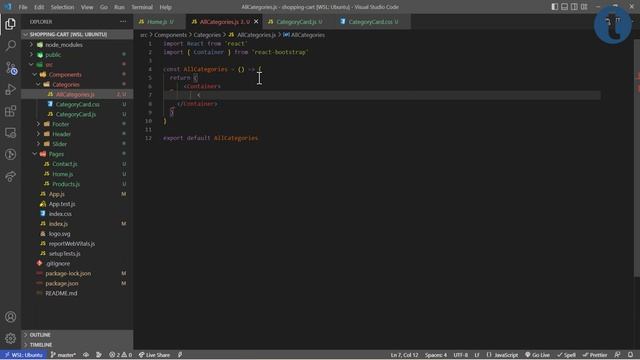This screenshot has height=360, width=640.
Task: Click the Spaces: 4 indentation indicator
Action: pos(436,355)
